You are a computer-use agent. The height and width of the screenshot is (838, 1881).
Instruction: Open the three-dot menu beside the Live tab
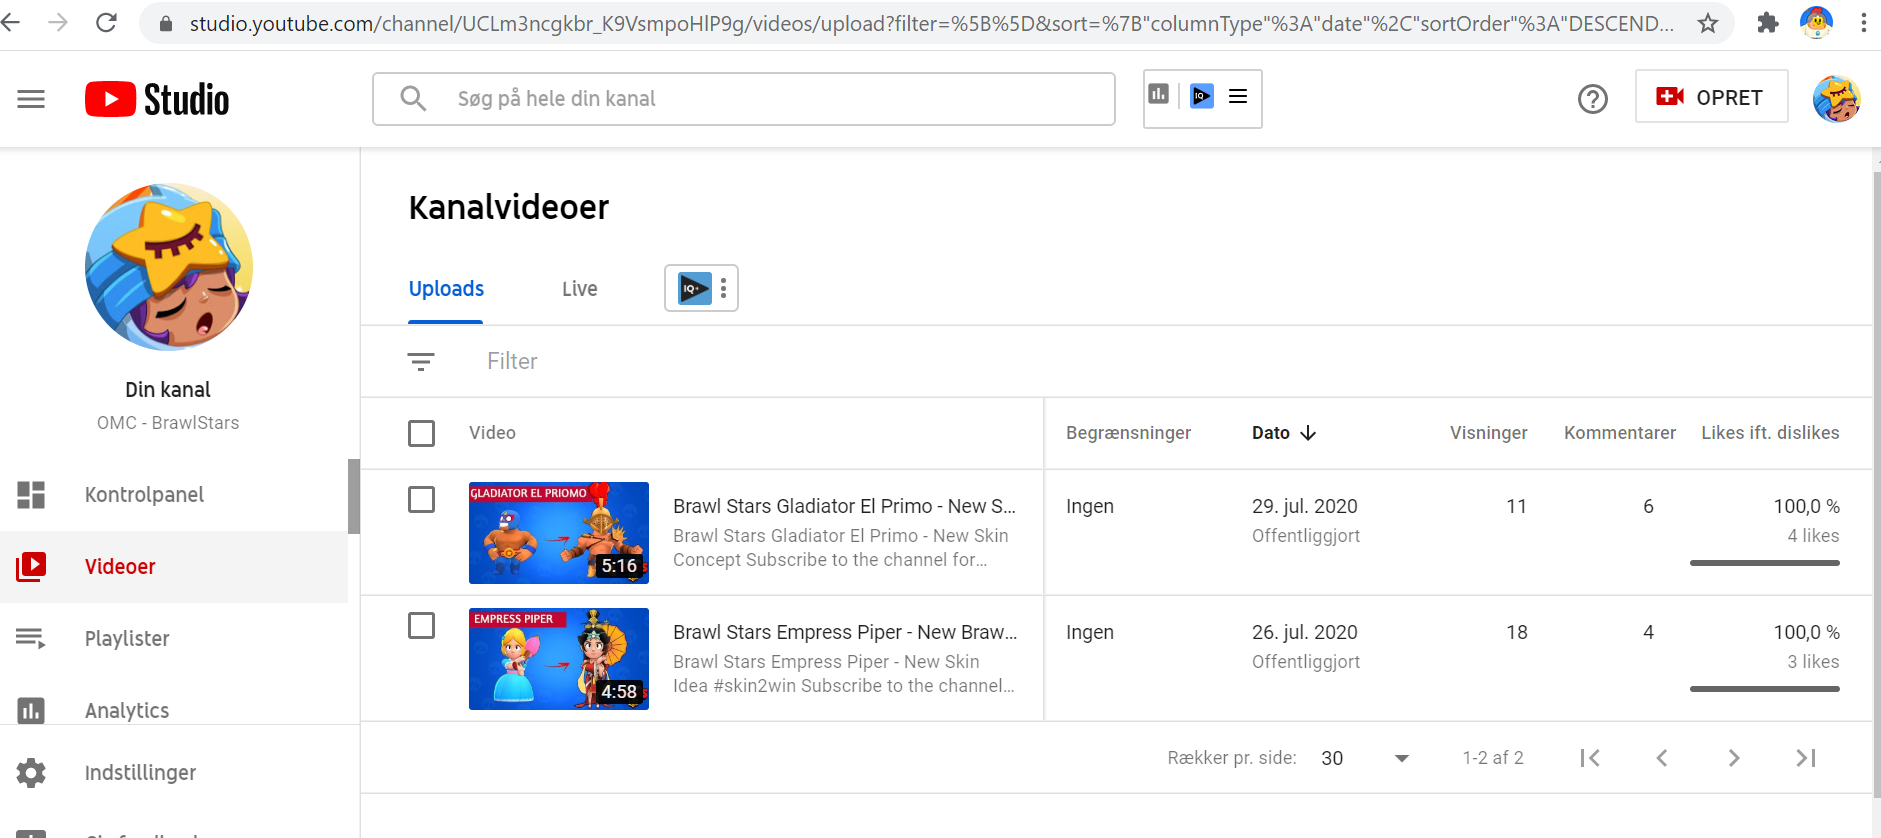point(724,288)
